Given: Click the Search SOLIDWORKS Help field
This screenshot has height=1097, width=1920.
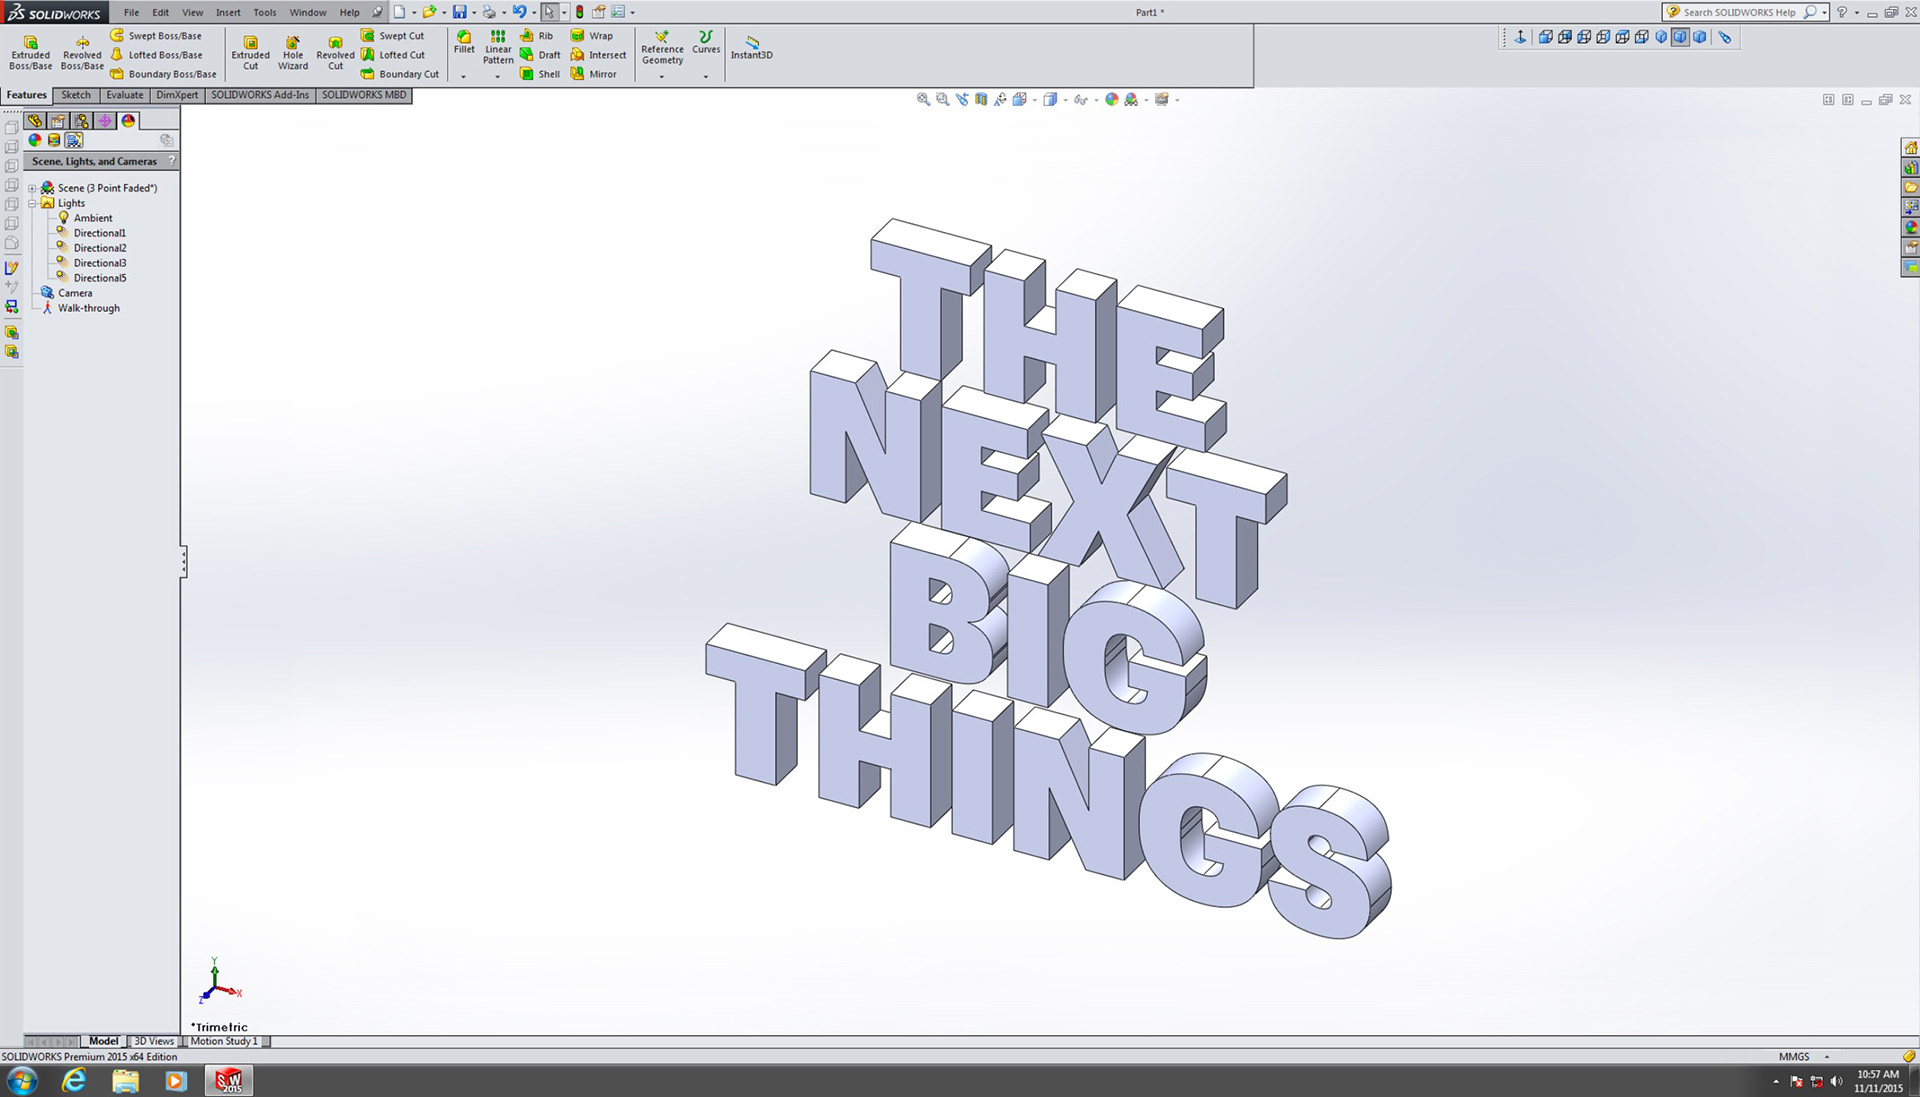Looking at the screenshot, I should coord(1739,12).
